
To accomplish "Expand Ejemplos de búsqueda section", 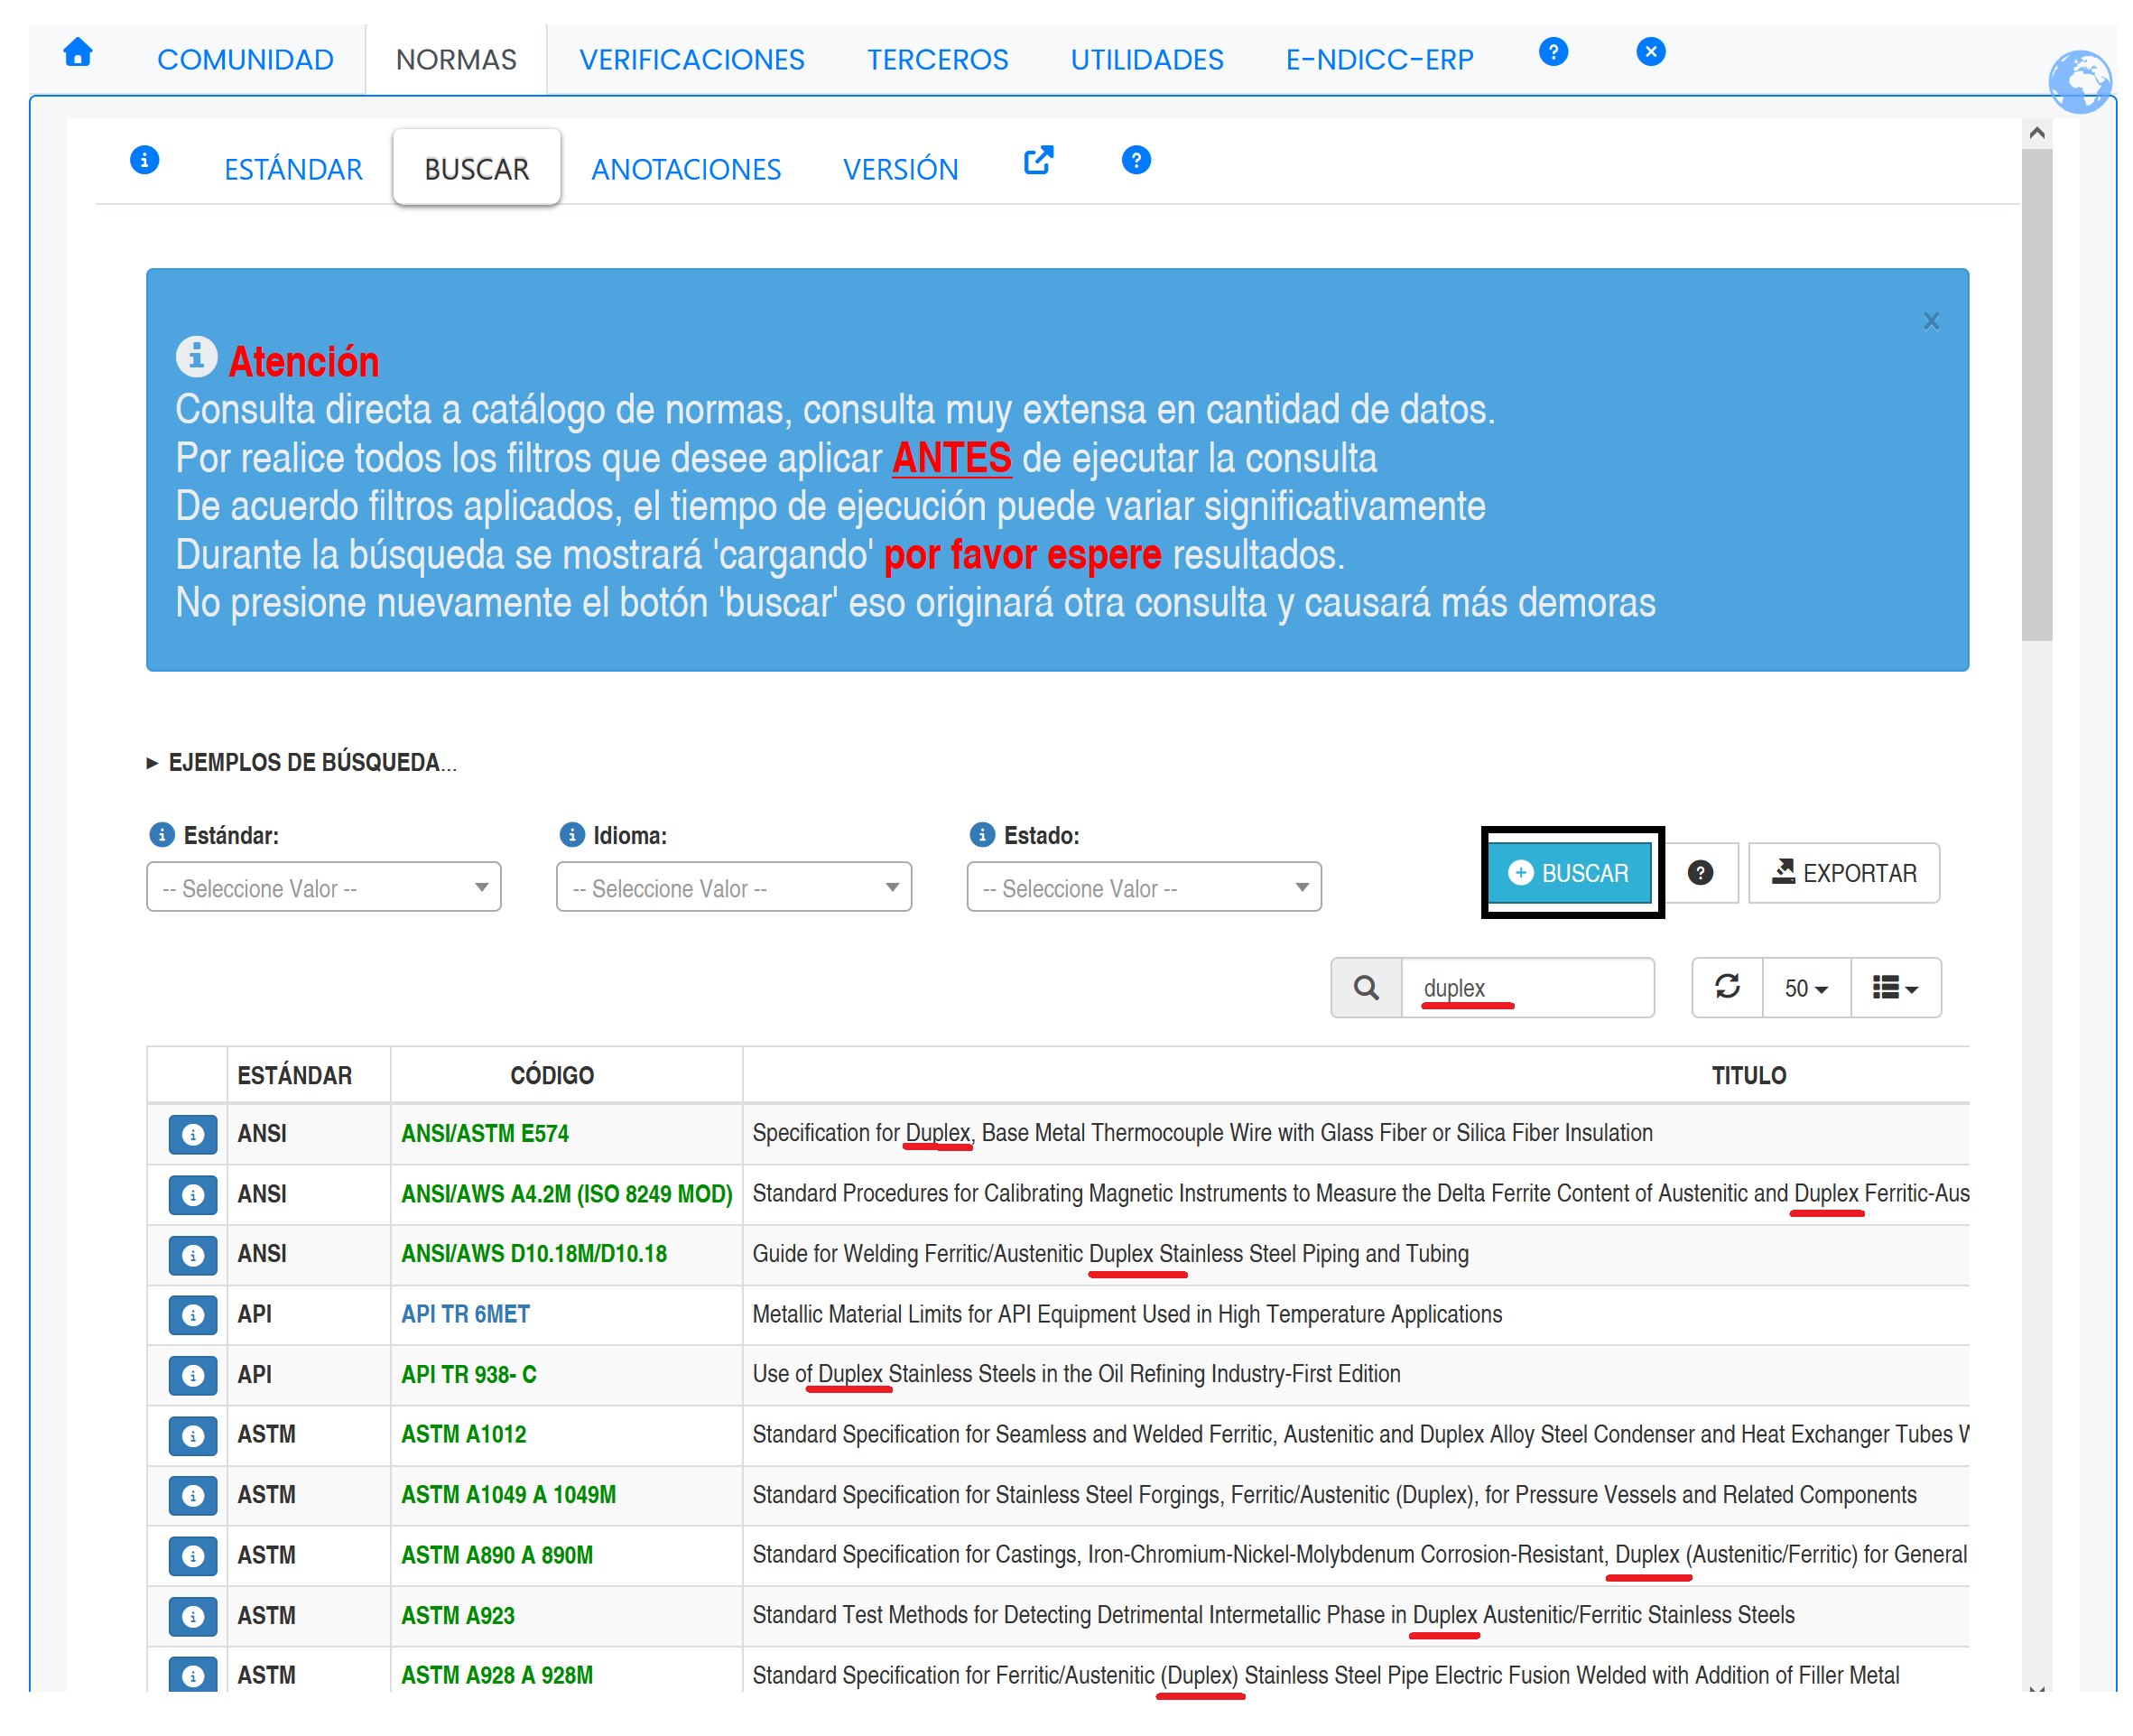I will (x=302, y=763).
